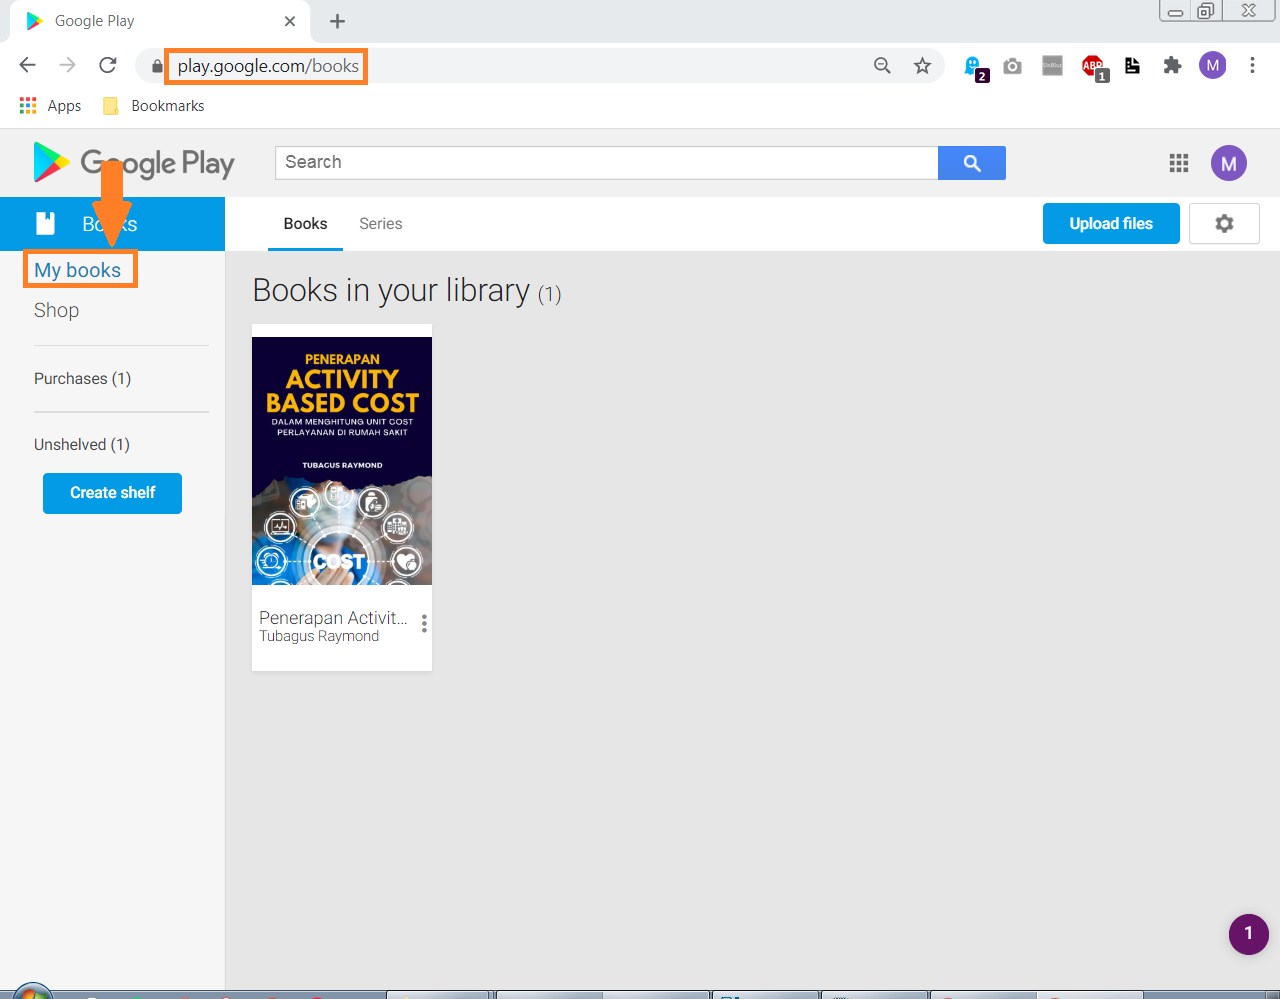Bookmark page with the star icon
Screen dimensions: 1280x999
click(922, 66)
